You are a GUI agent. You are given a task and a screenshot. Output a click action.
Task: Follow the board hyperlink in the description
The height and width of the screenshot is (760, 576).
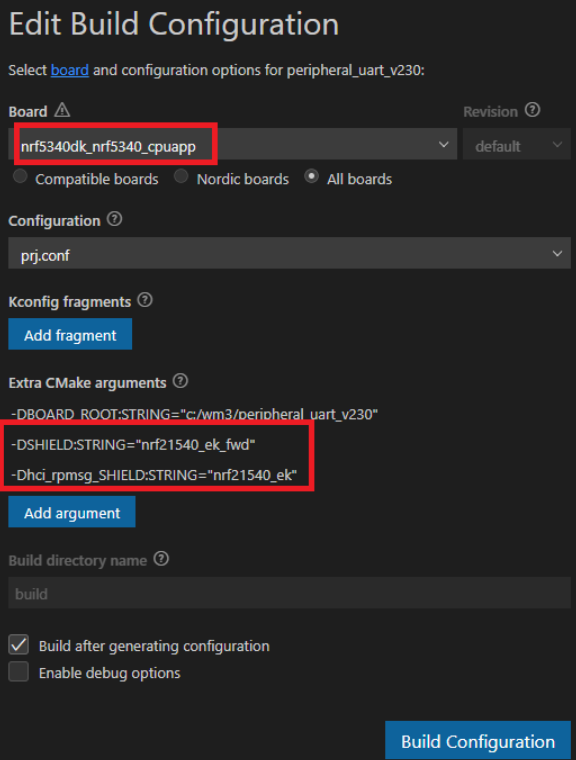coord(70,70)
